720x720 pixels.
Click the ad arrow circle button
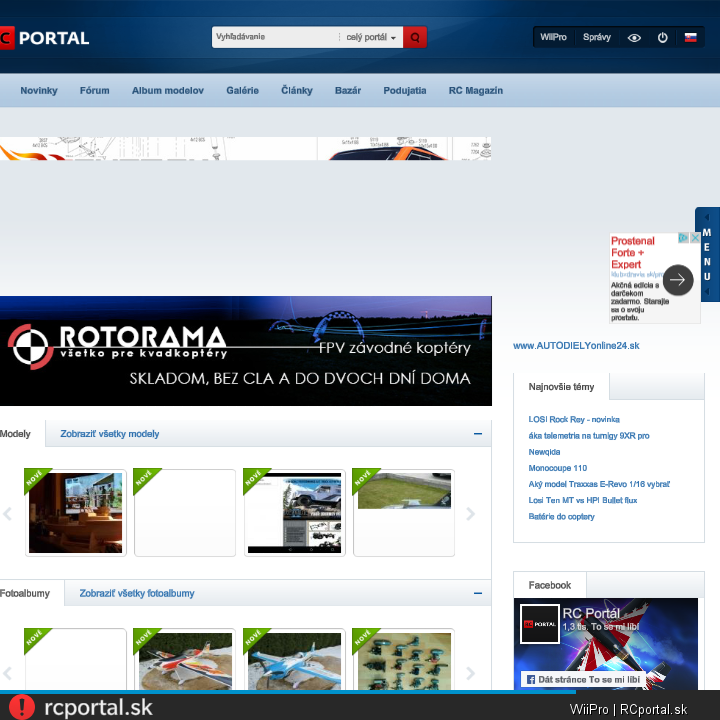click(x=678, y=280)
